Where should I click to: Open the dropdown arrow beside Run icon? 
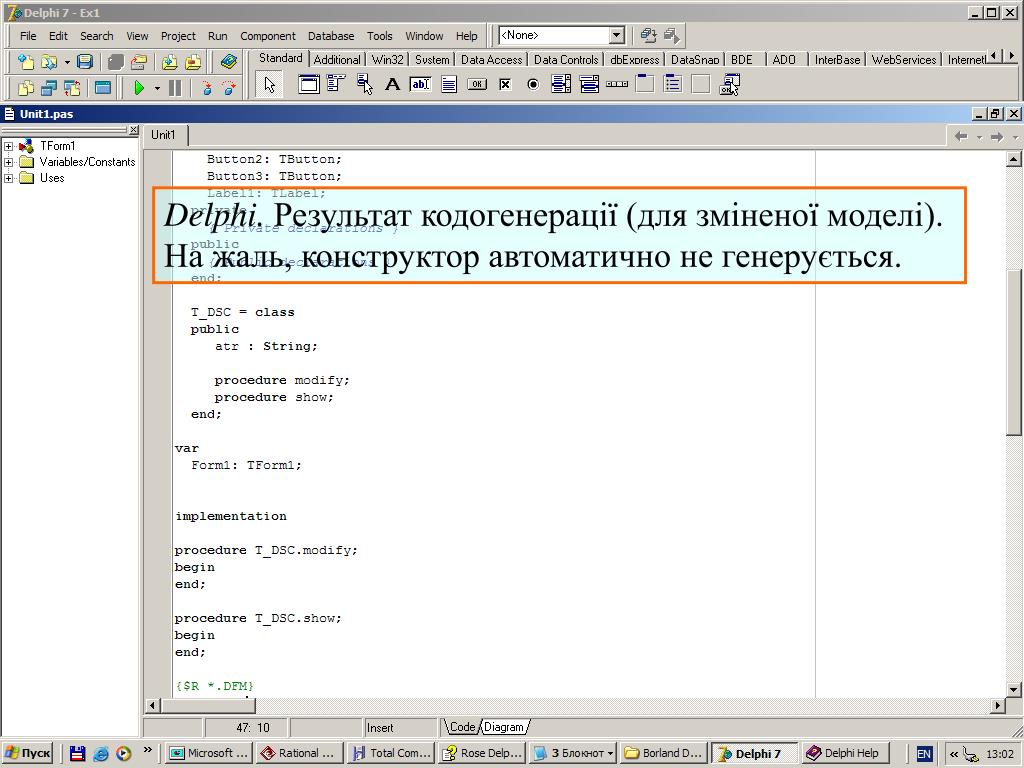coord(157,88)
